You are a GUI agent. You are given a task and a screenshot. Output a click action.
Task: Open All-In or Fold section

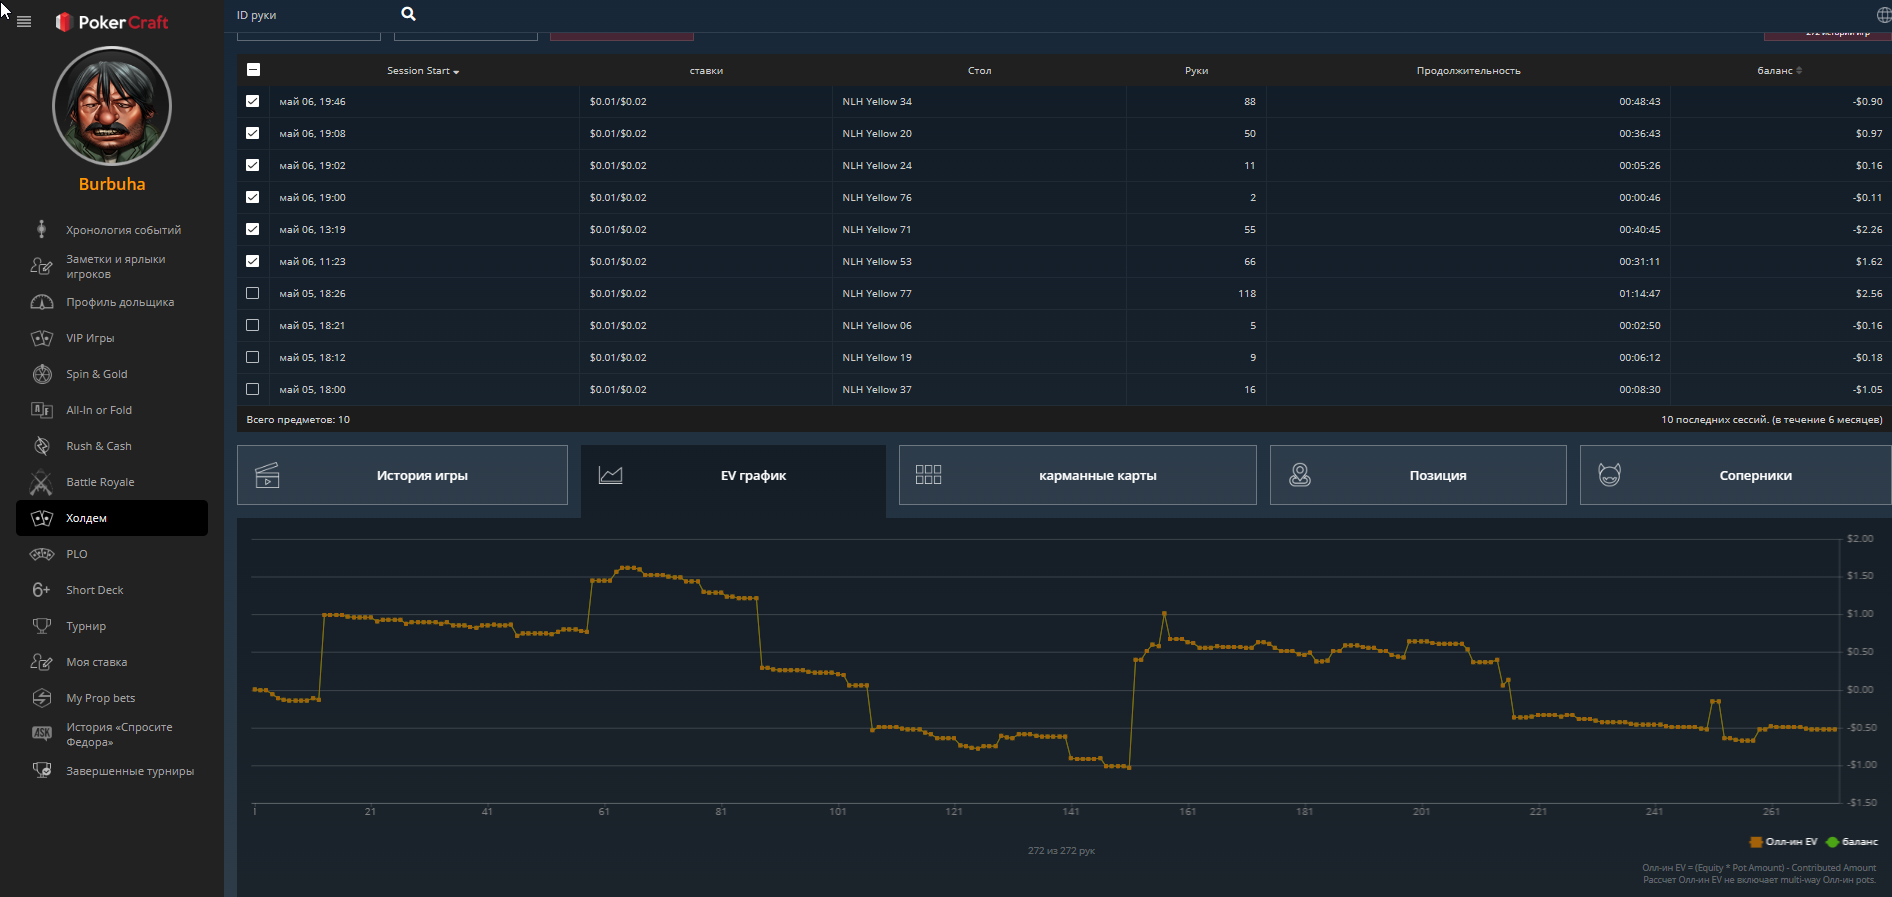point(112,410)
